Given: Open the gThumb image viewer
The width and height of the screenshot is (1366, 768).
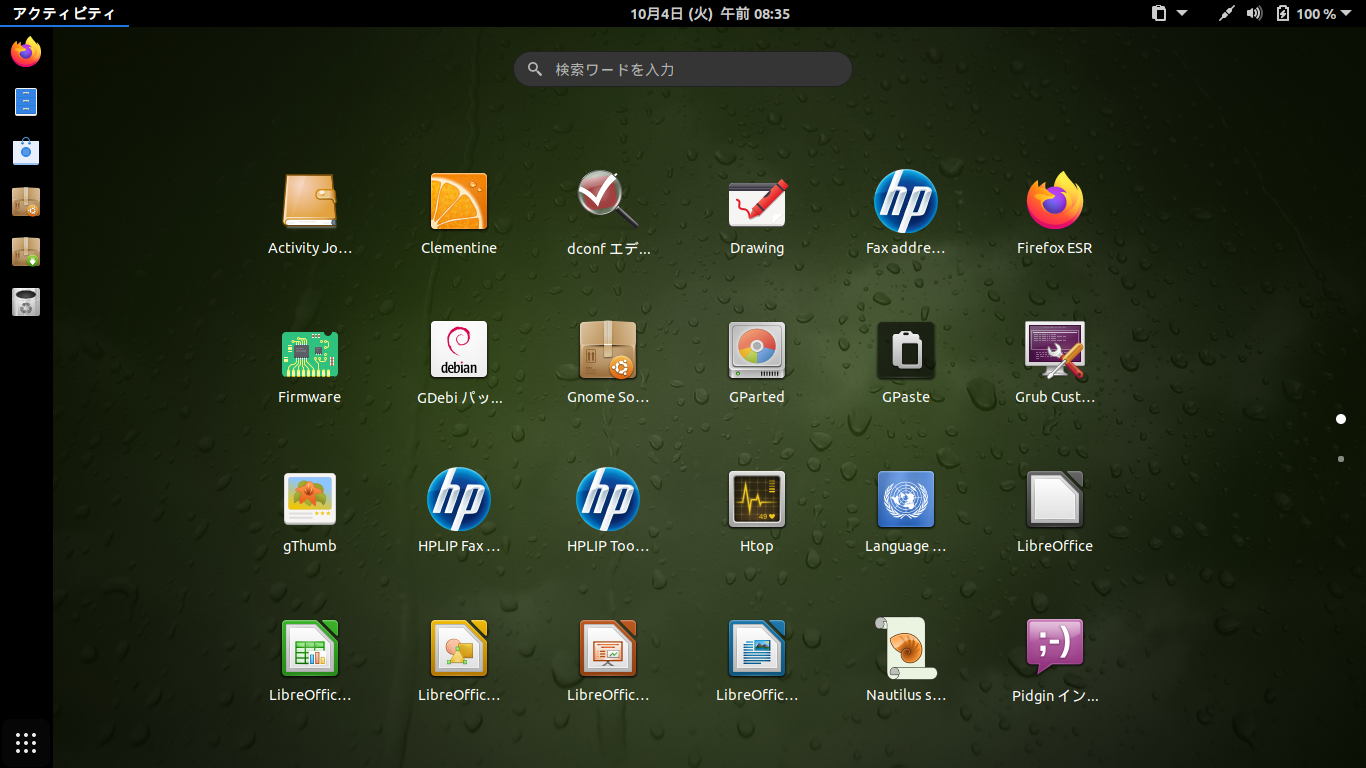Looking at the screenshot, I should point(310,499).
